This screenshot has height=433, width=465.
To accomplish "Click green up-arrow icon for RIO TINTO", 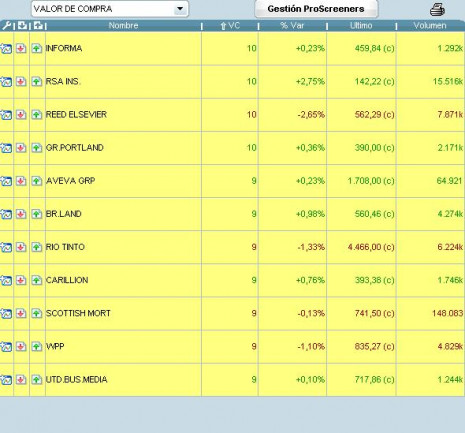I will pyautogui.click(x=37, y=247).
